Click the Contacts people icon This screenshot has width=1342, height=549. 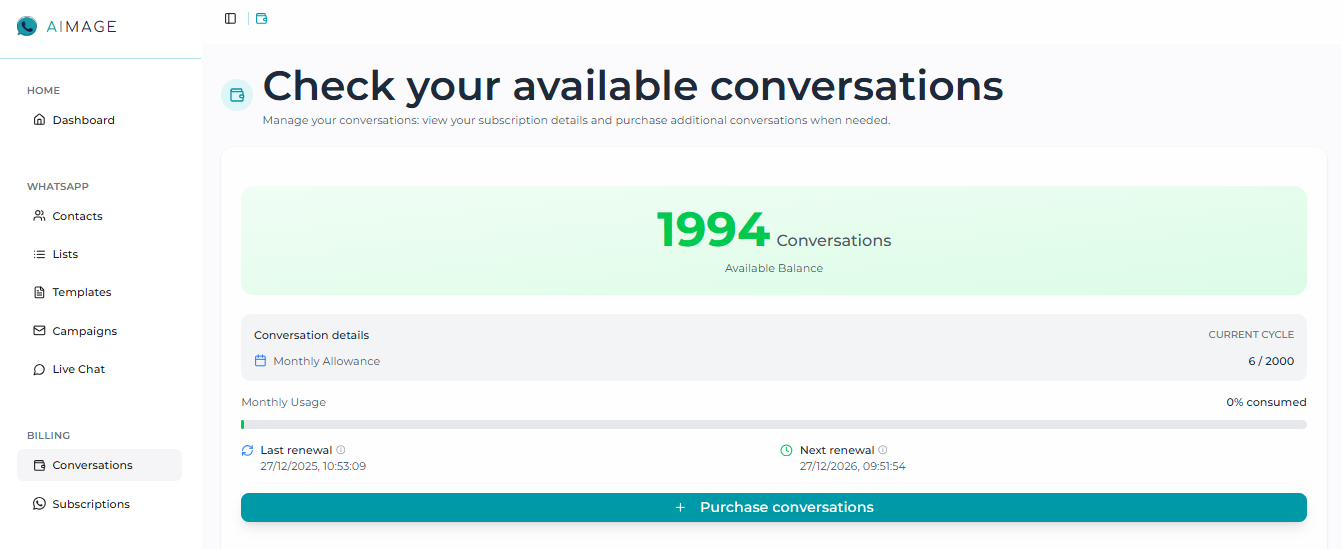point(40,216)
